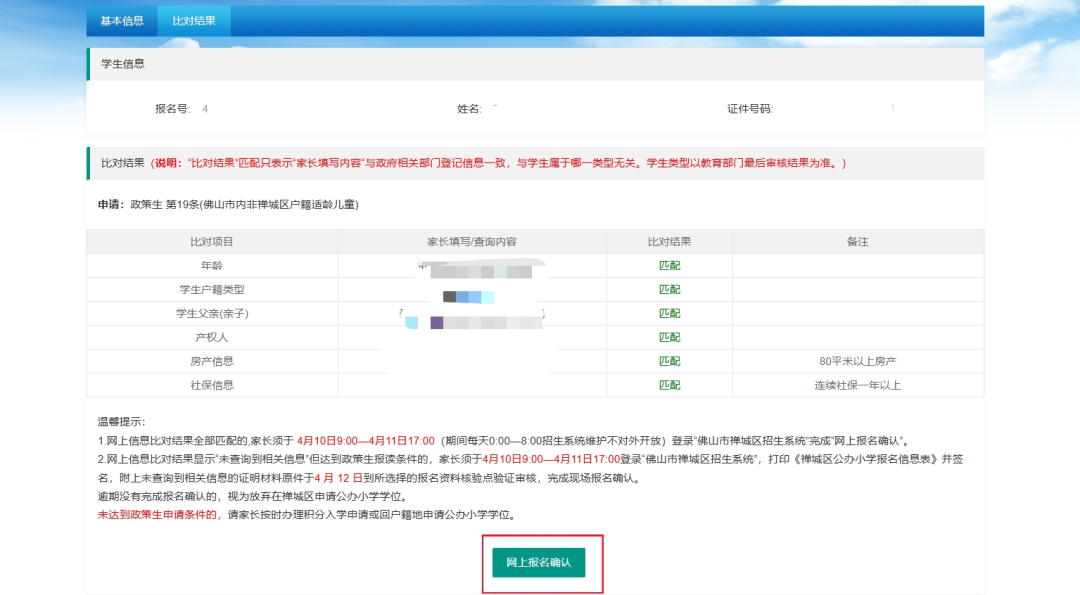
Task: Click the 备注 column header
Action: [x=858, y=242]
